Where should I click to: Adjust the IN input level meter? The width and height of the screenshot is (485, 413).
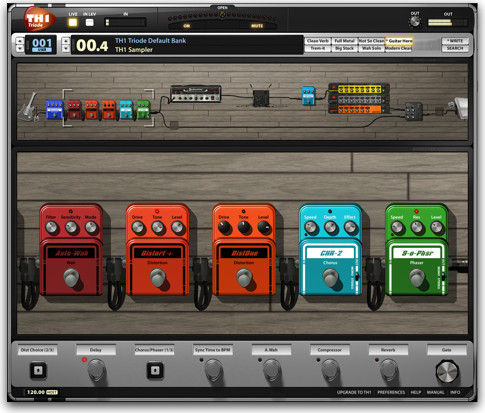[x=125, y=22]
